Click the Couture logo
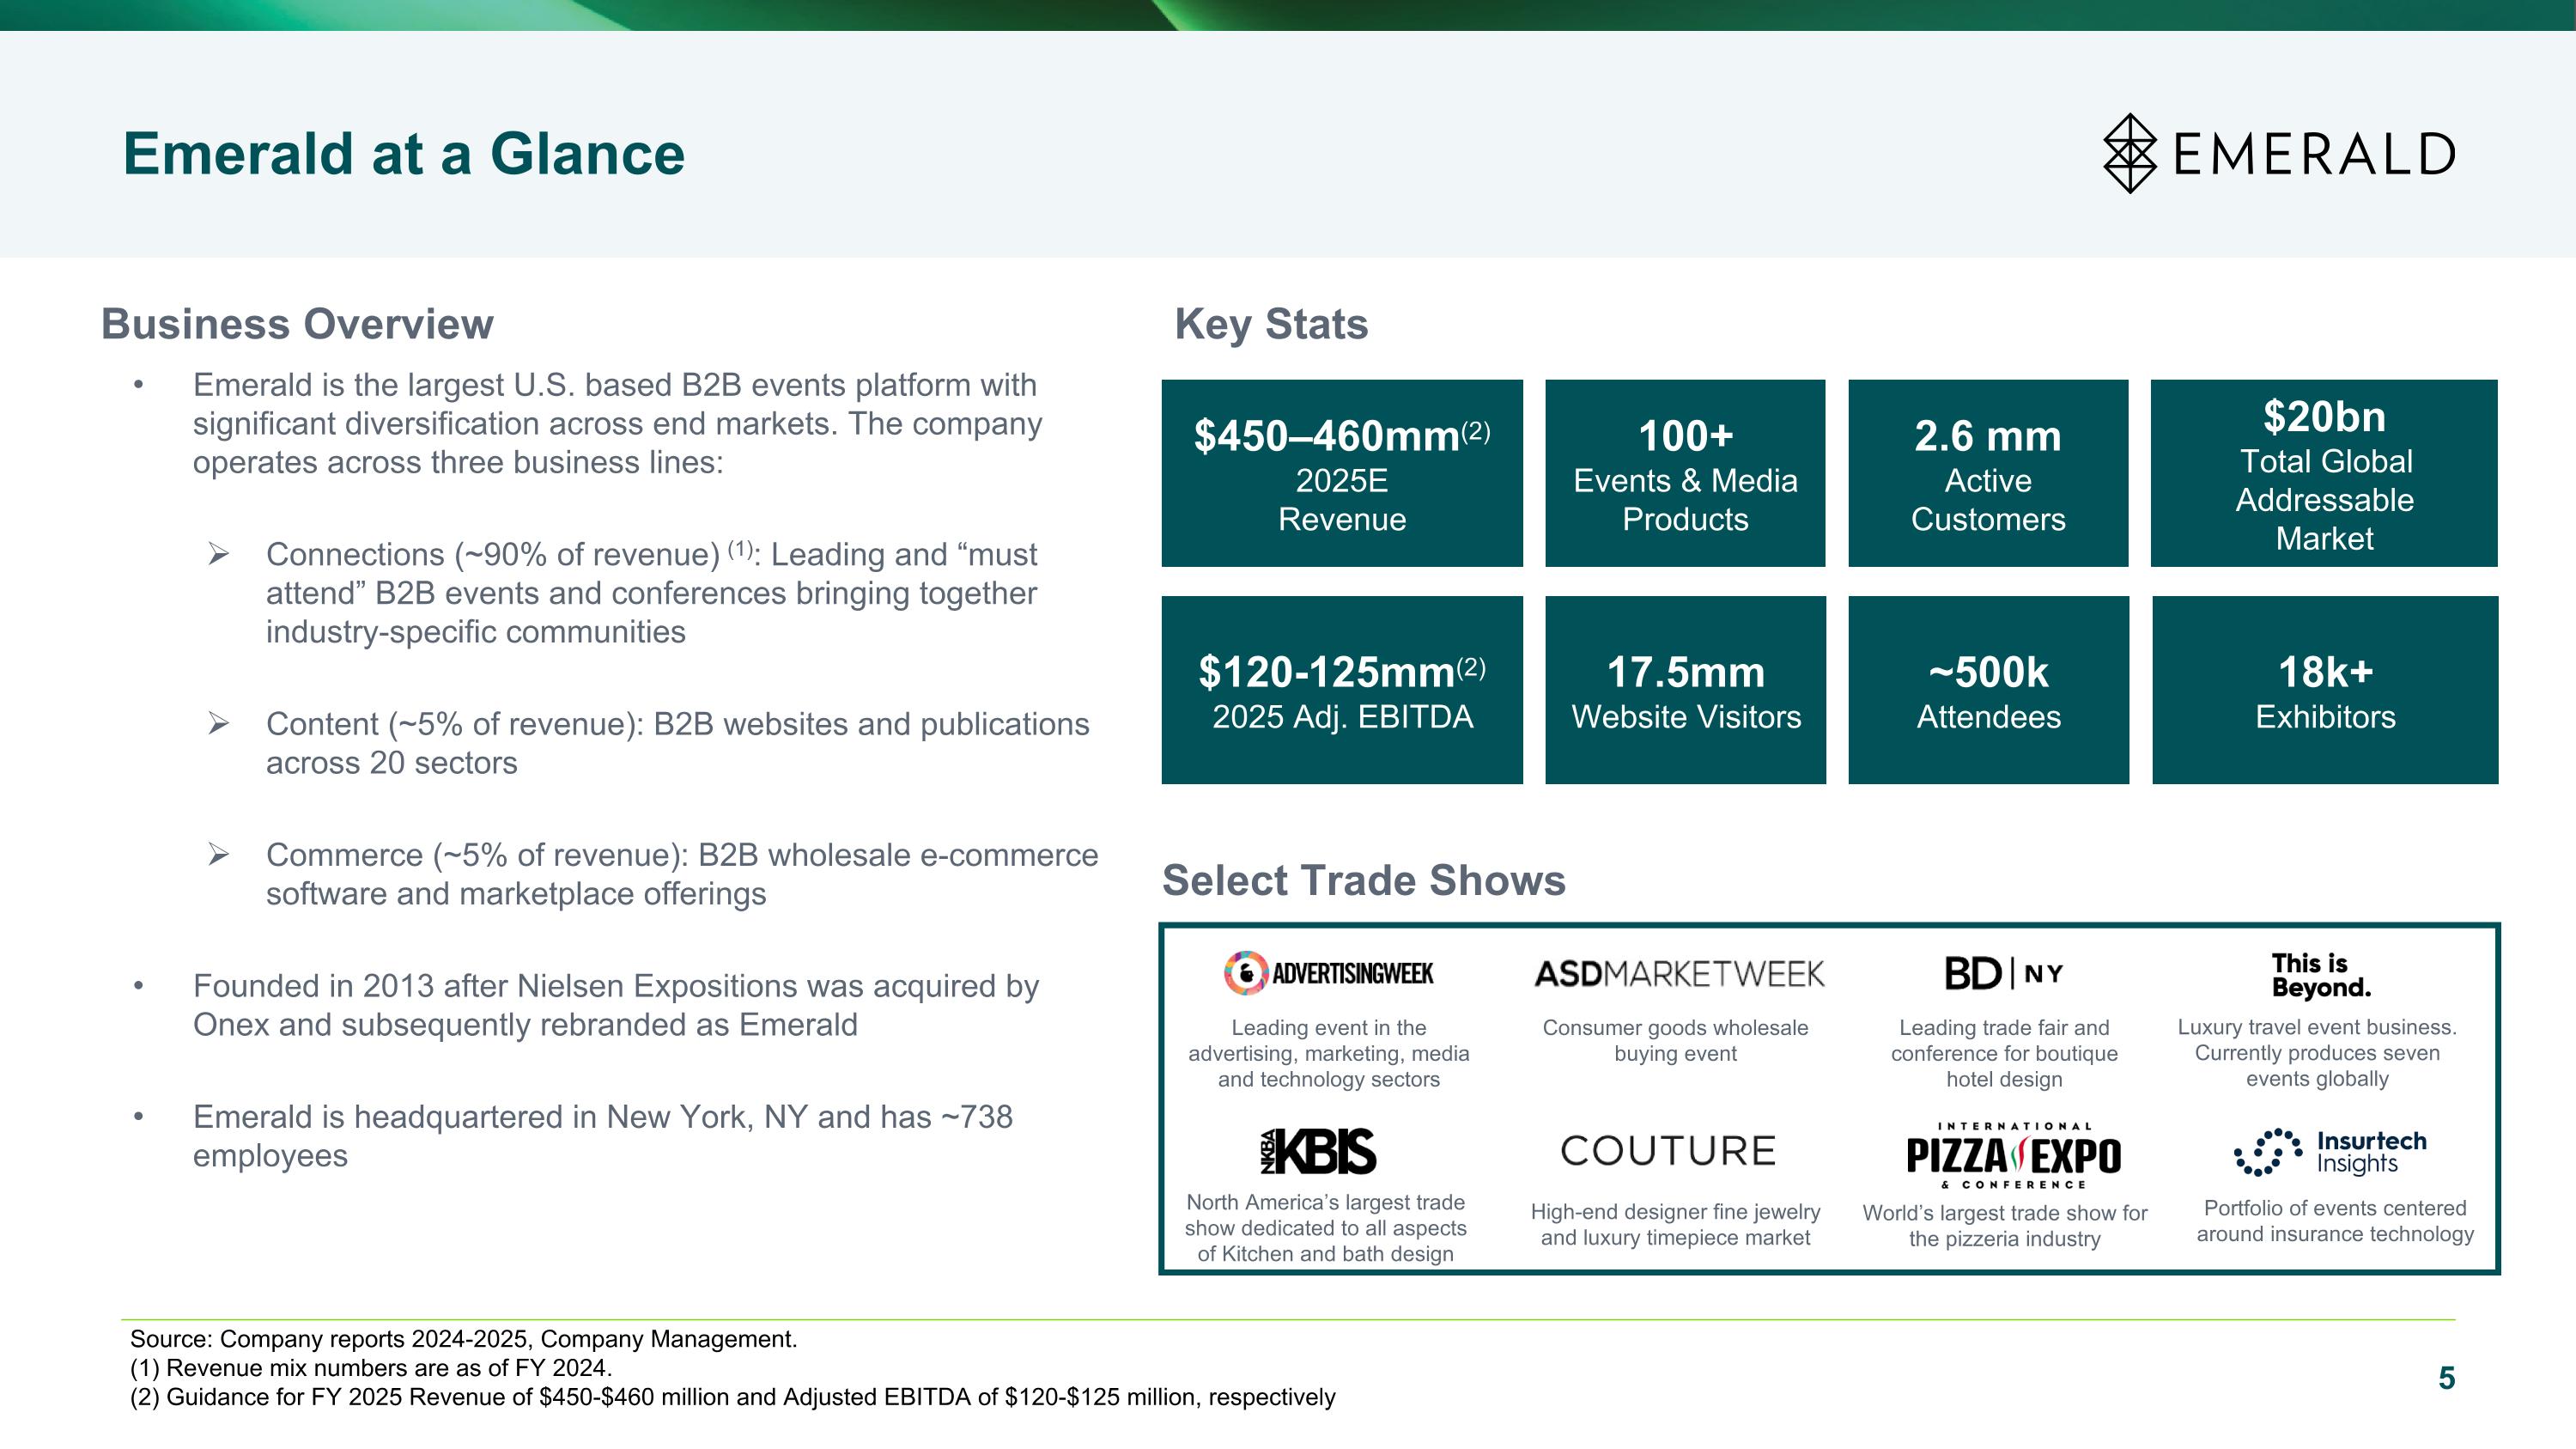The image size is (2576, 1449). [x=1668, y=1151]
